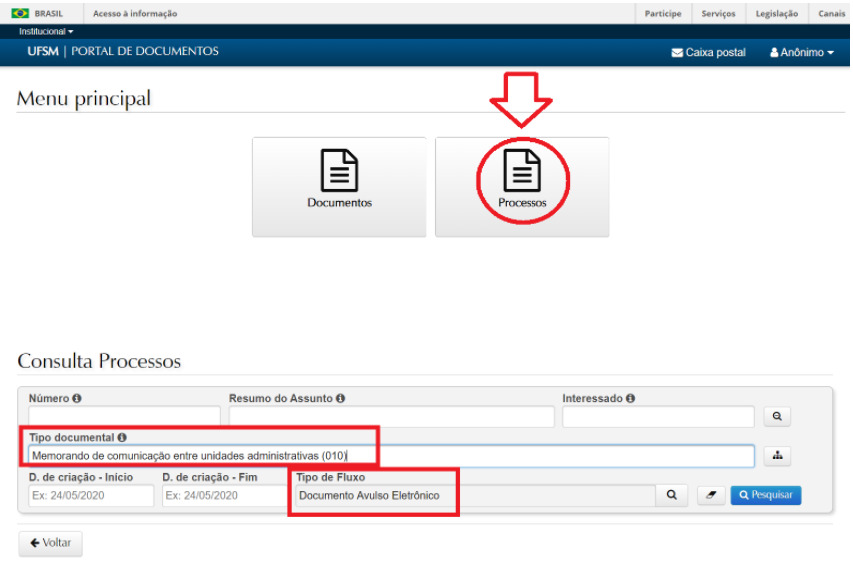Click the info icon next to Número
The image size is (853, 576).
77,398
